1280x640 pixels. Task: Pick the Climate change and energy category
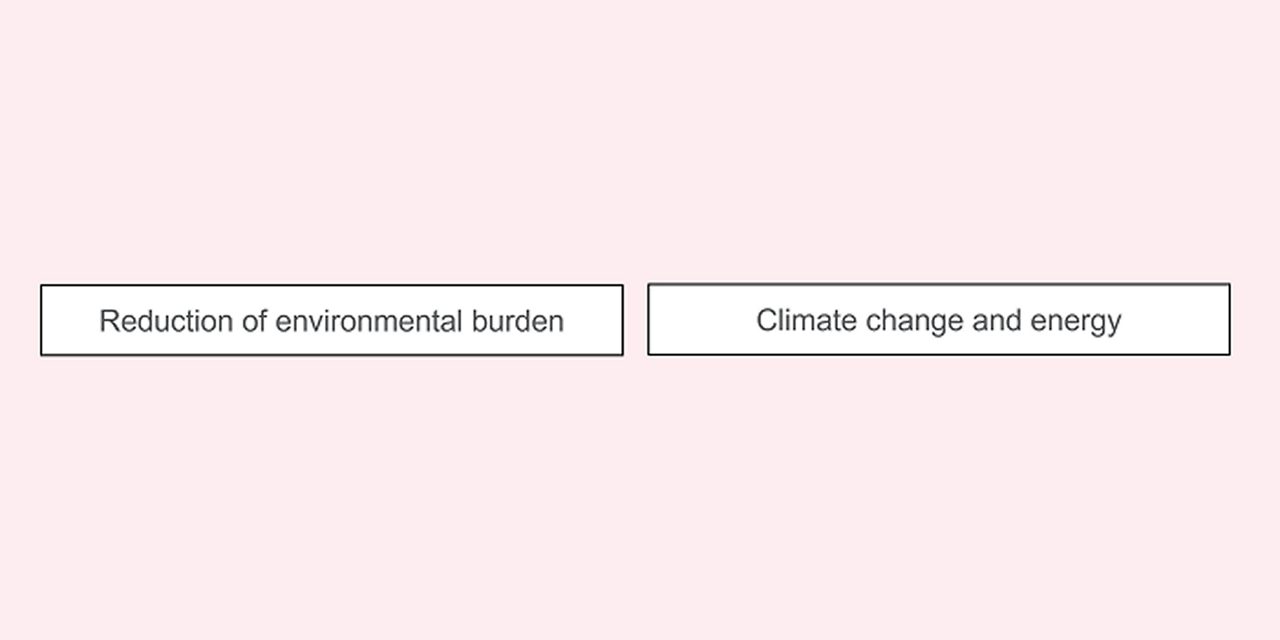938,319
